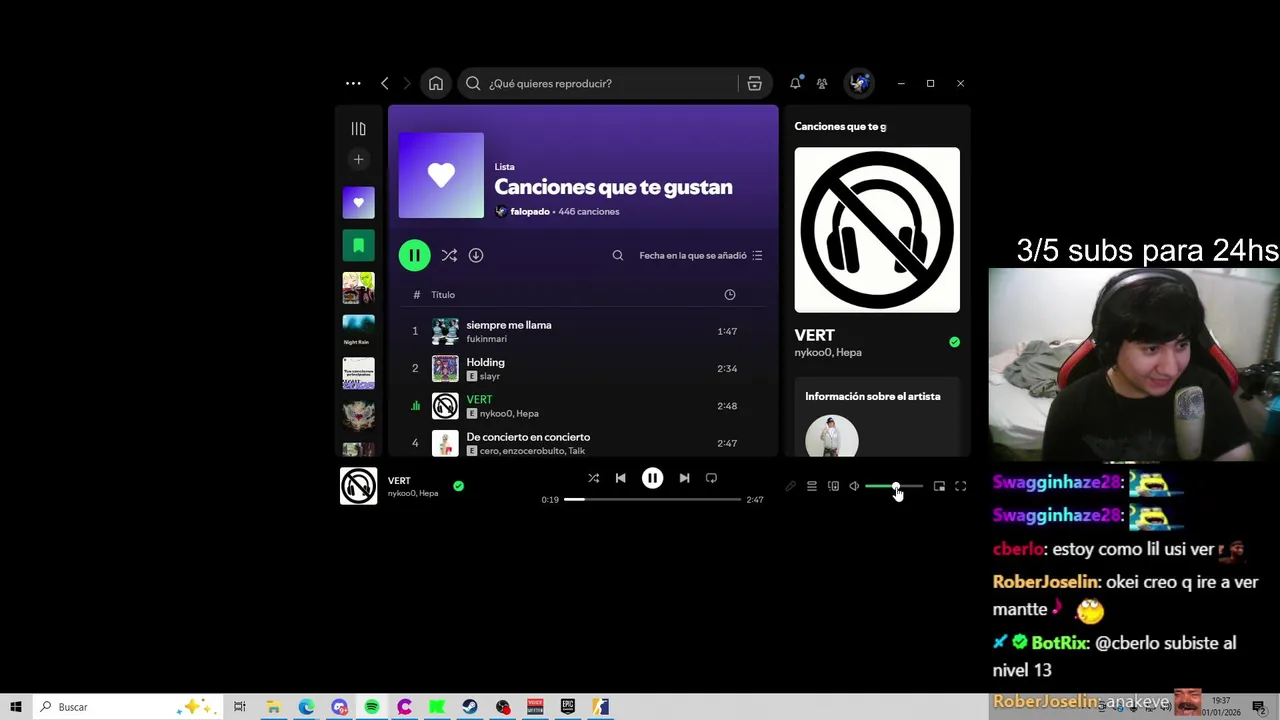Open the Windows notification center
Image resolution: width=1280 pixels, height=720 pixels.
1259,707
